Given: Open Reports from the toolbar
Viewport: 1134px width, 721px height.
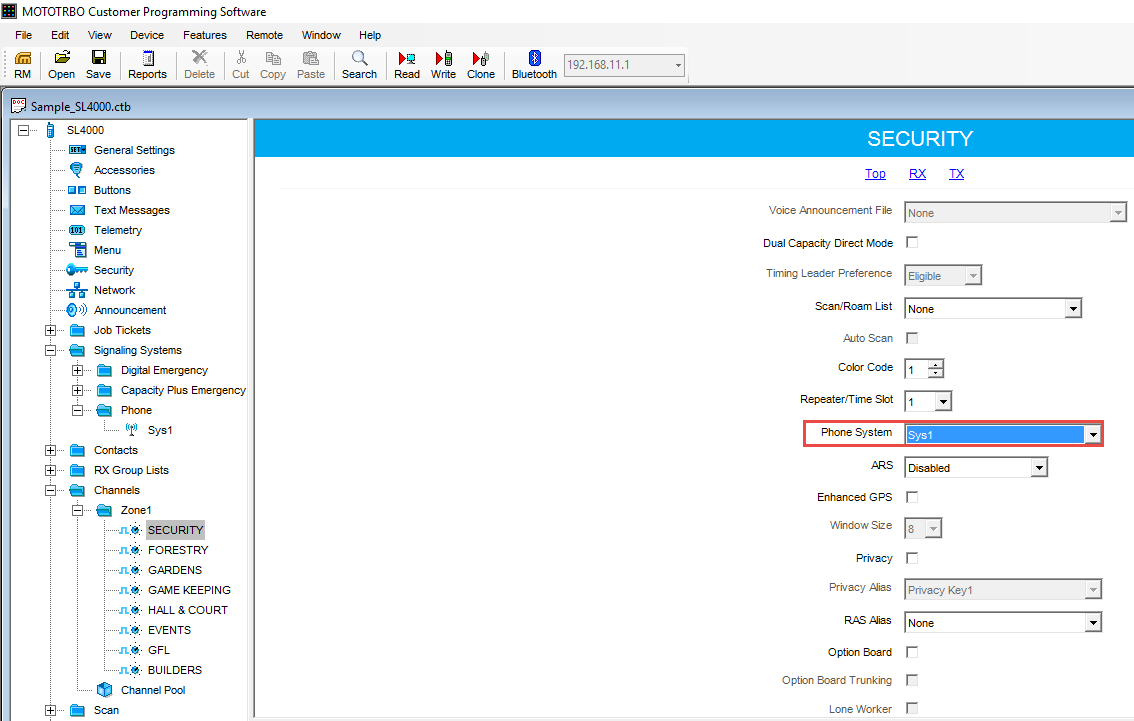Looking at the screenshot, I should 148,64.
